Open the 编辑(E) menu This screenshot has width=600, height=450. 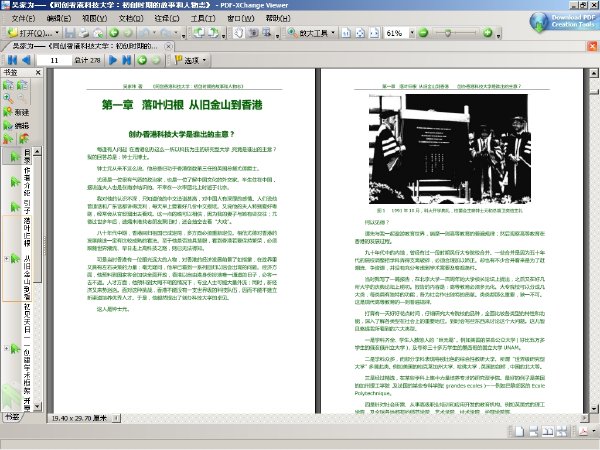pos(59,18)
